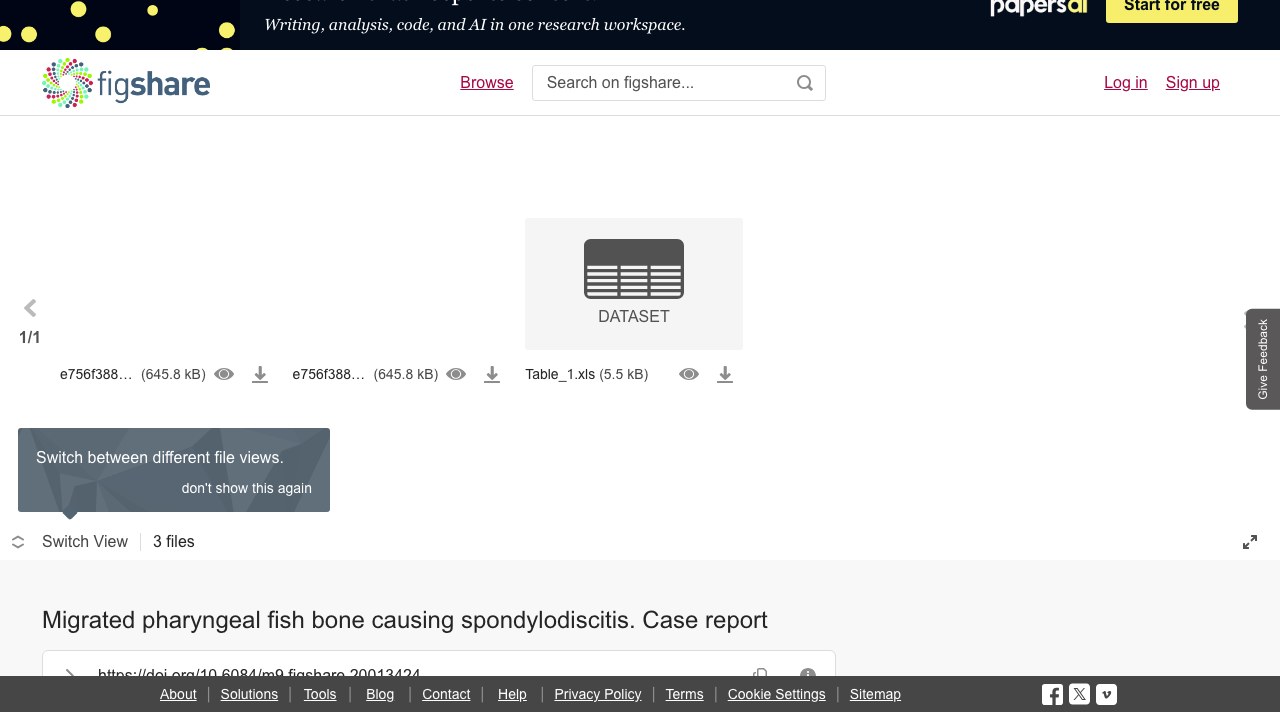The image size is (1280, 720).
Task: Click the Log in link
Action: (1126, 83)
